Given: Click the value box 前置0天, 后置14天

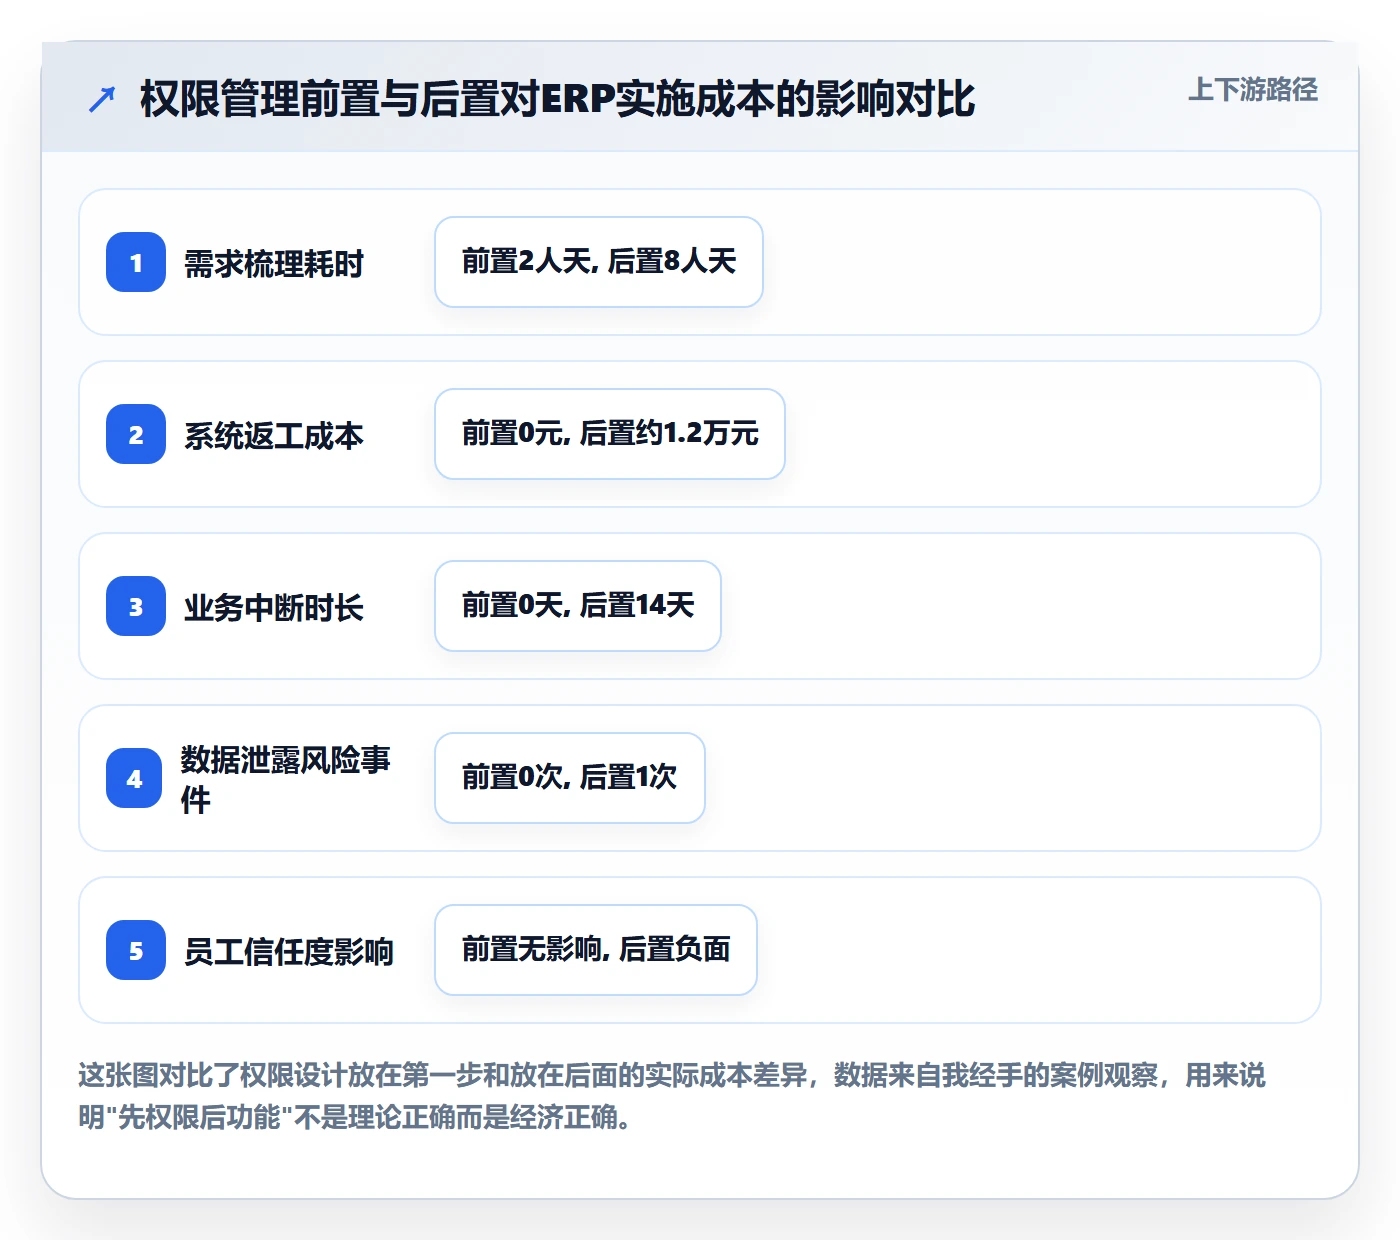Looking at the screenshot, I should (x=578, y=606).
